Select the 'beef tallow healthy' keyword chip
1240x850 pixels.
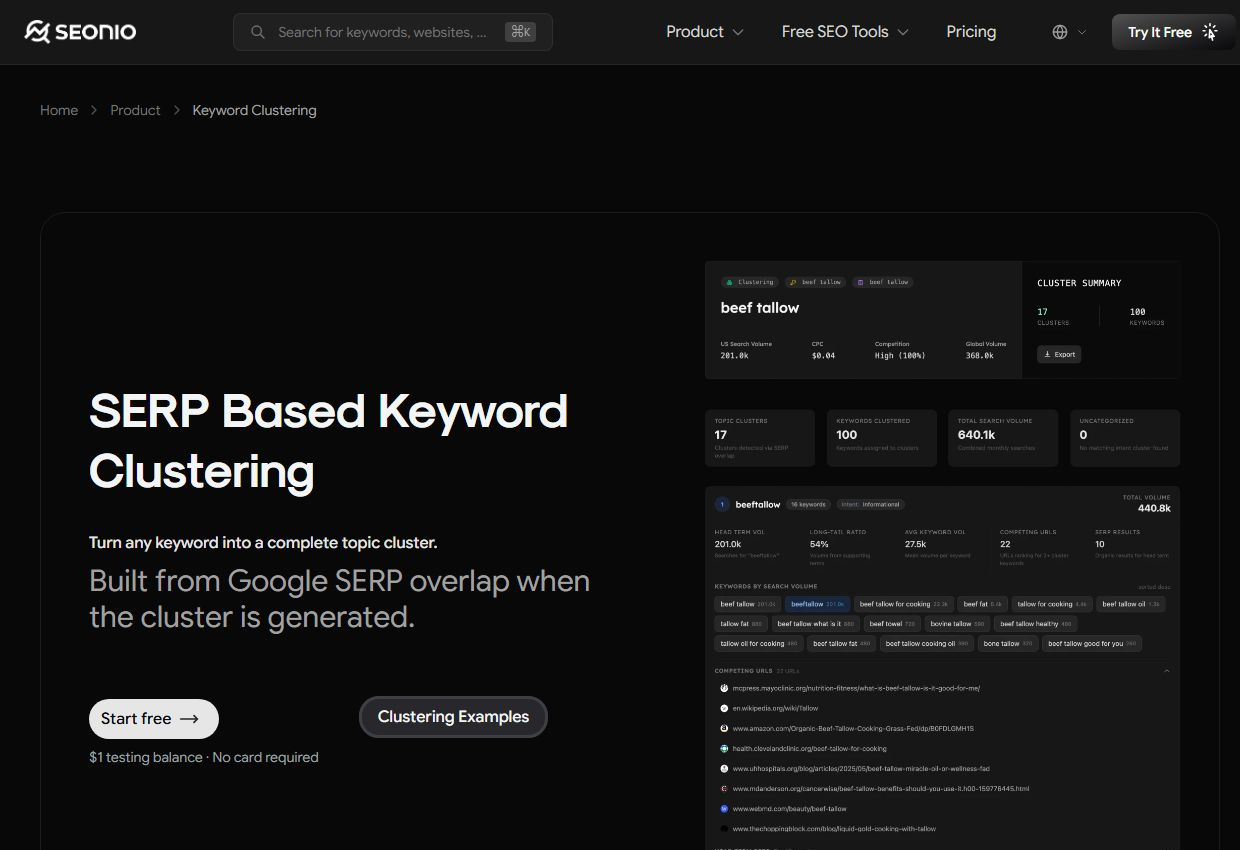point(1036,624)
